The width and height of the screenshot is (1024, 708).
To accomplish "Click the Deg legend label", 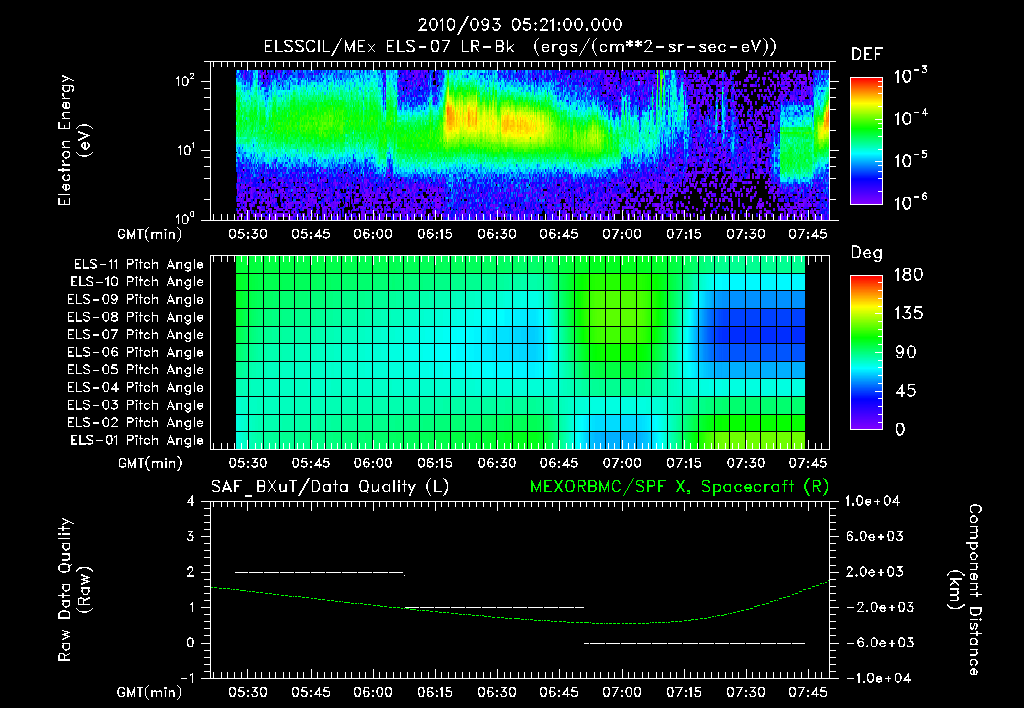I will 866,253.
